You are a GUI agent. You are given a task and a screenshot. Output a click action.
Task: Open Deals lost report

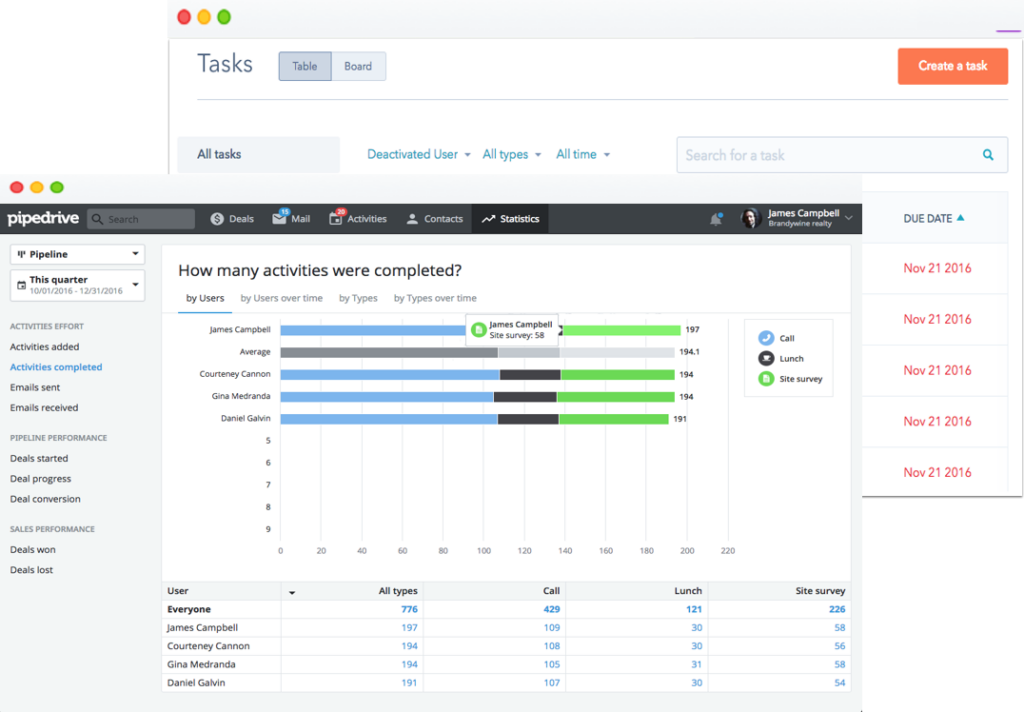[x=31, y=570]
